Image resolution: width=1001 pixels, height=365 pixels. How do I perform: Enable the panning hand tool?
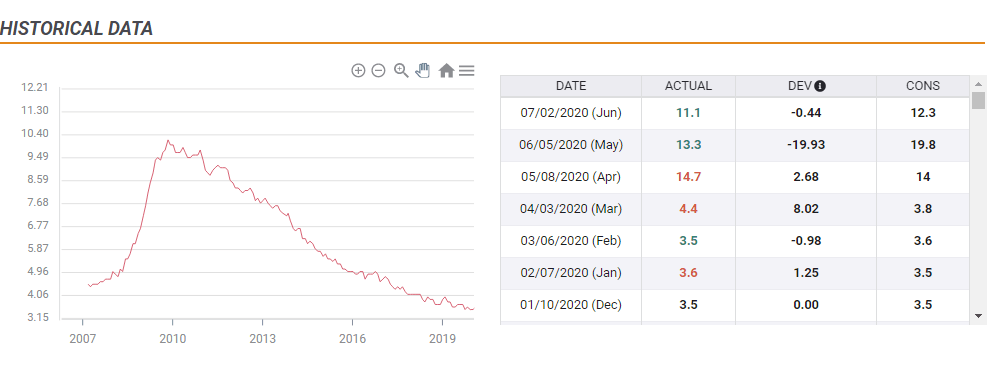[x=423, y=70]
